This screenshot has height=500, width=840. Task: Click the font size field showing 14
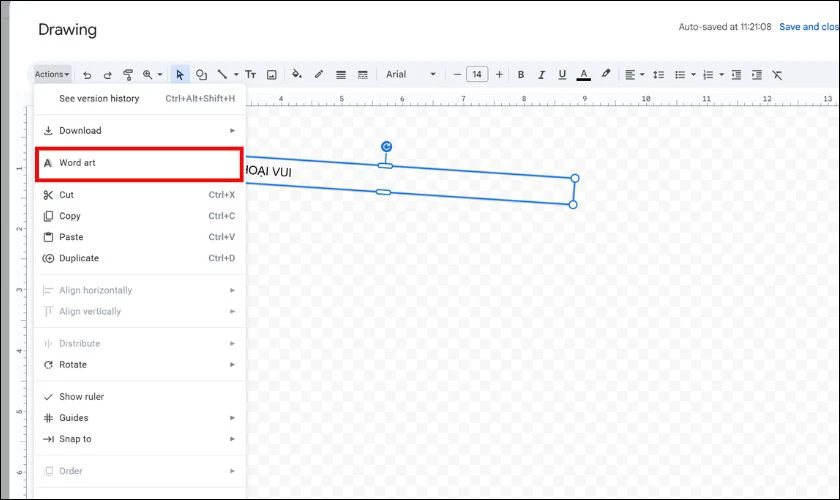(477, 74)
